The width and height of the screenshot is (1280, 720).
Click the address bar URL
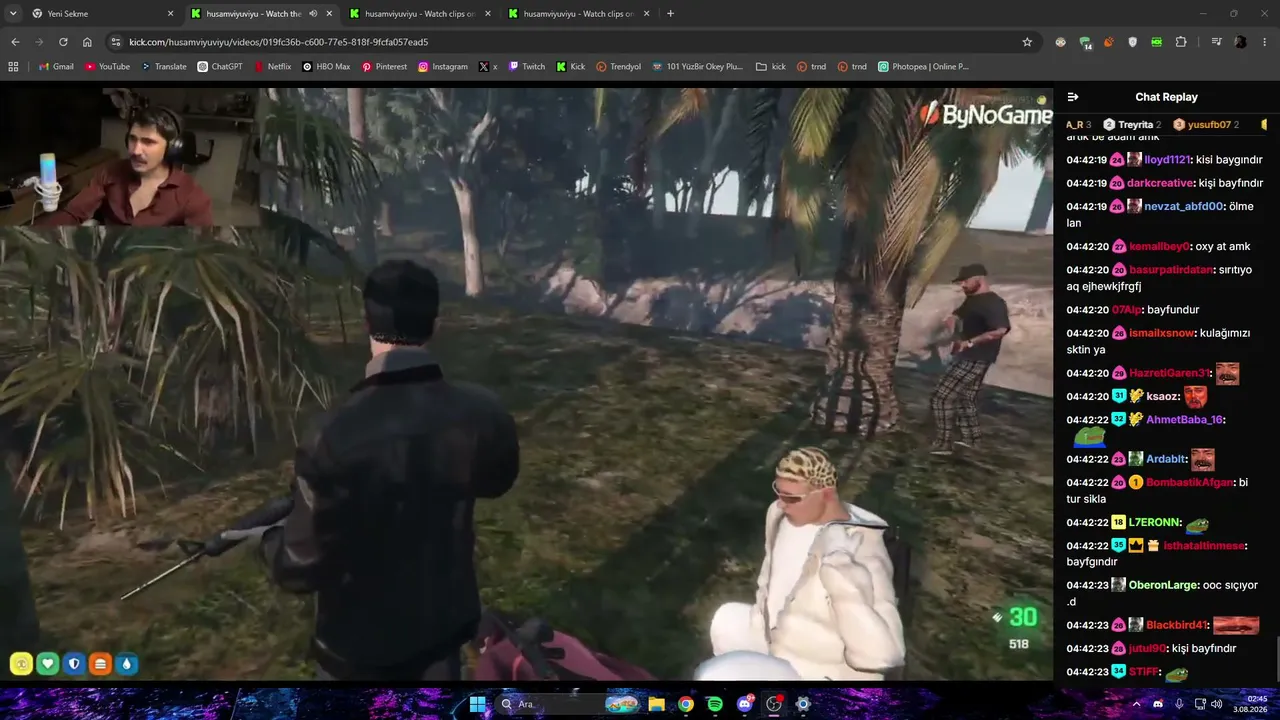(x=278, y=42)
